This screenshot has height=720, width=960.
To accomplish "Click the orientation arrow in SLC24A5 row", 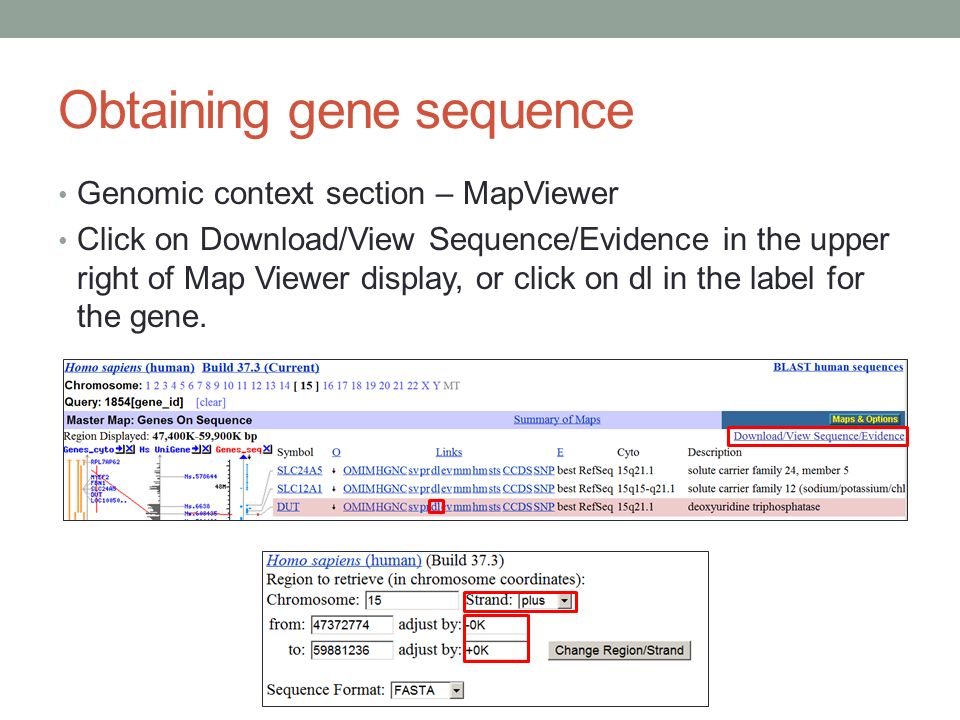I will pos(334,471).
